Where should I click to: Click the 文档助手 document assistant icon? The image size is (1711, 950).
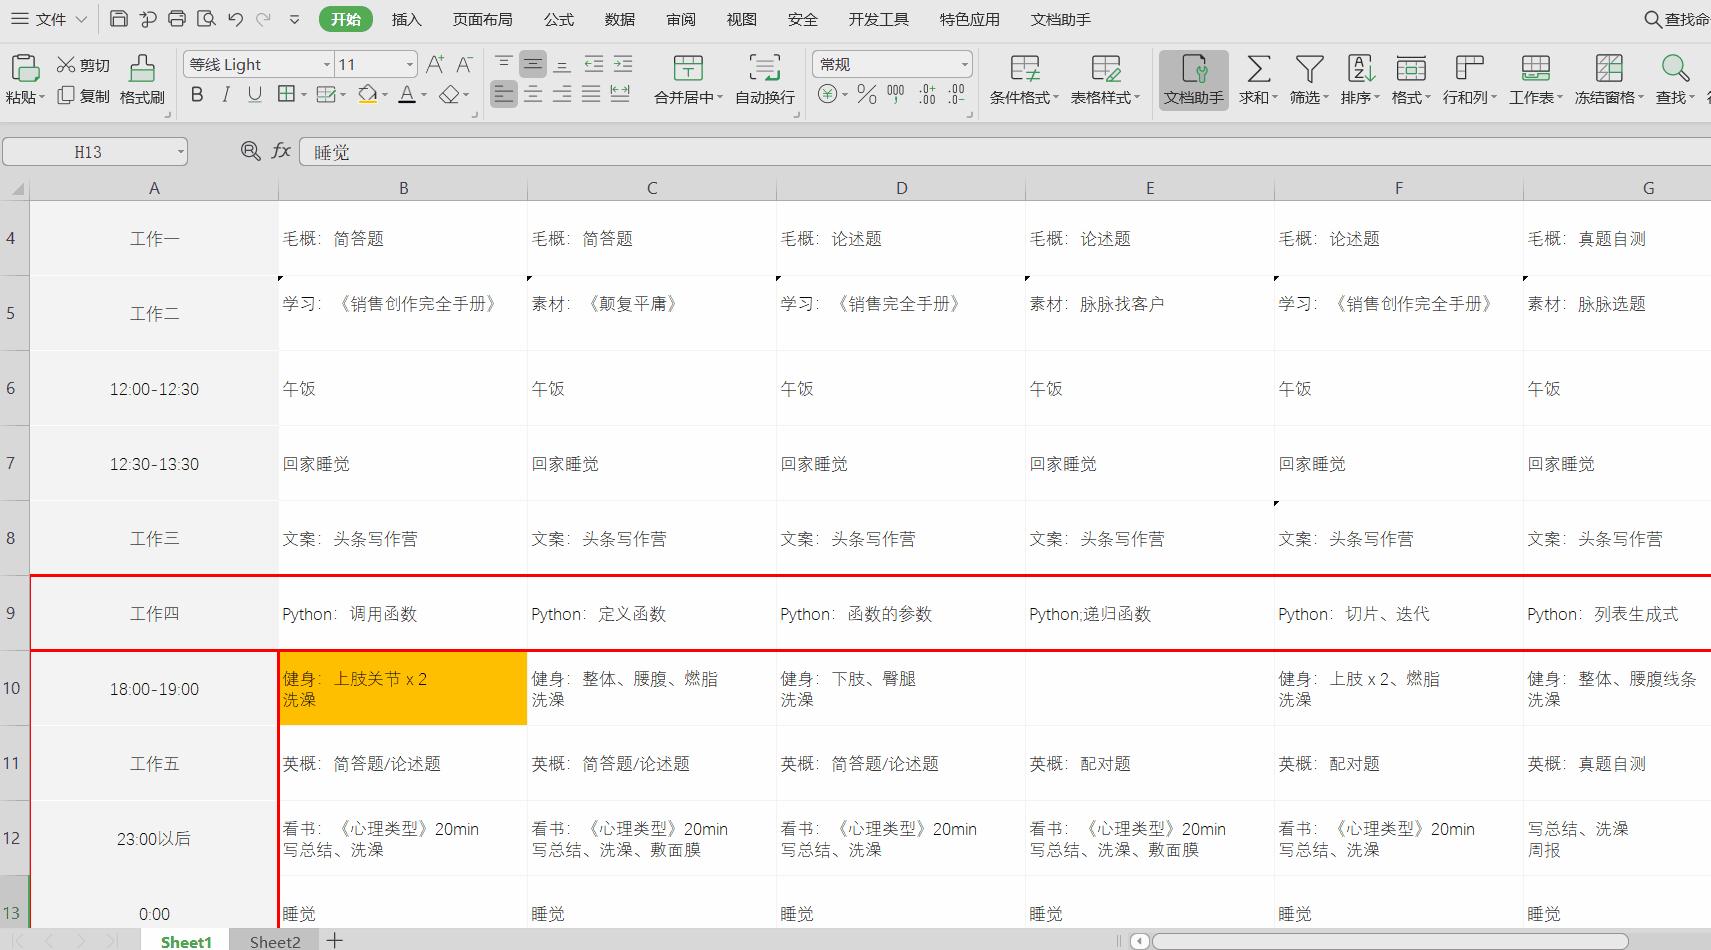click(x=1193, y=80)
